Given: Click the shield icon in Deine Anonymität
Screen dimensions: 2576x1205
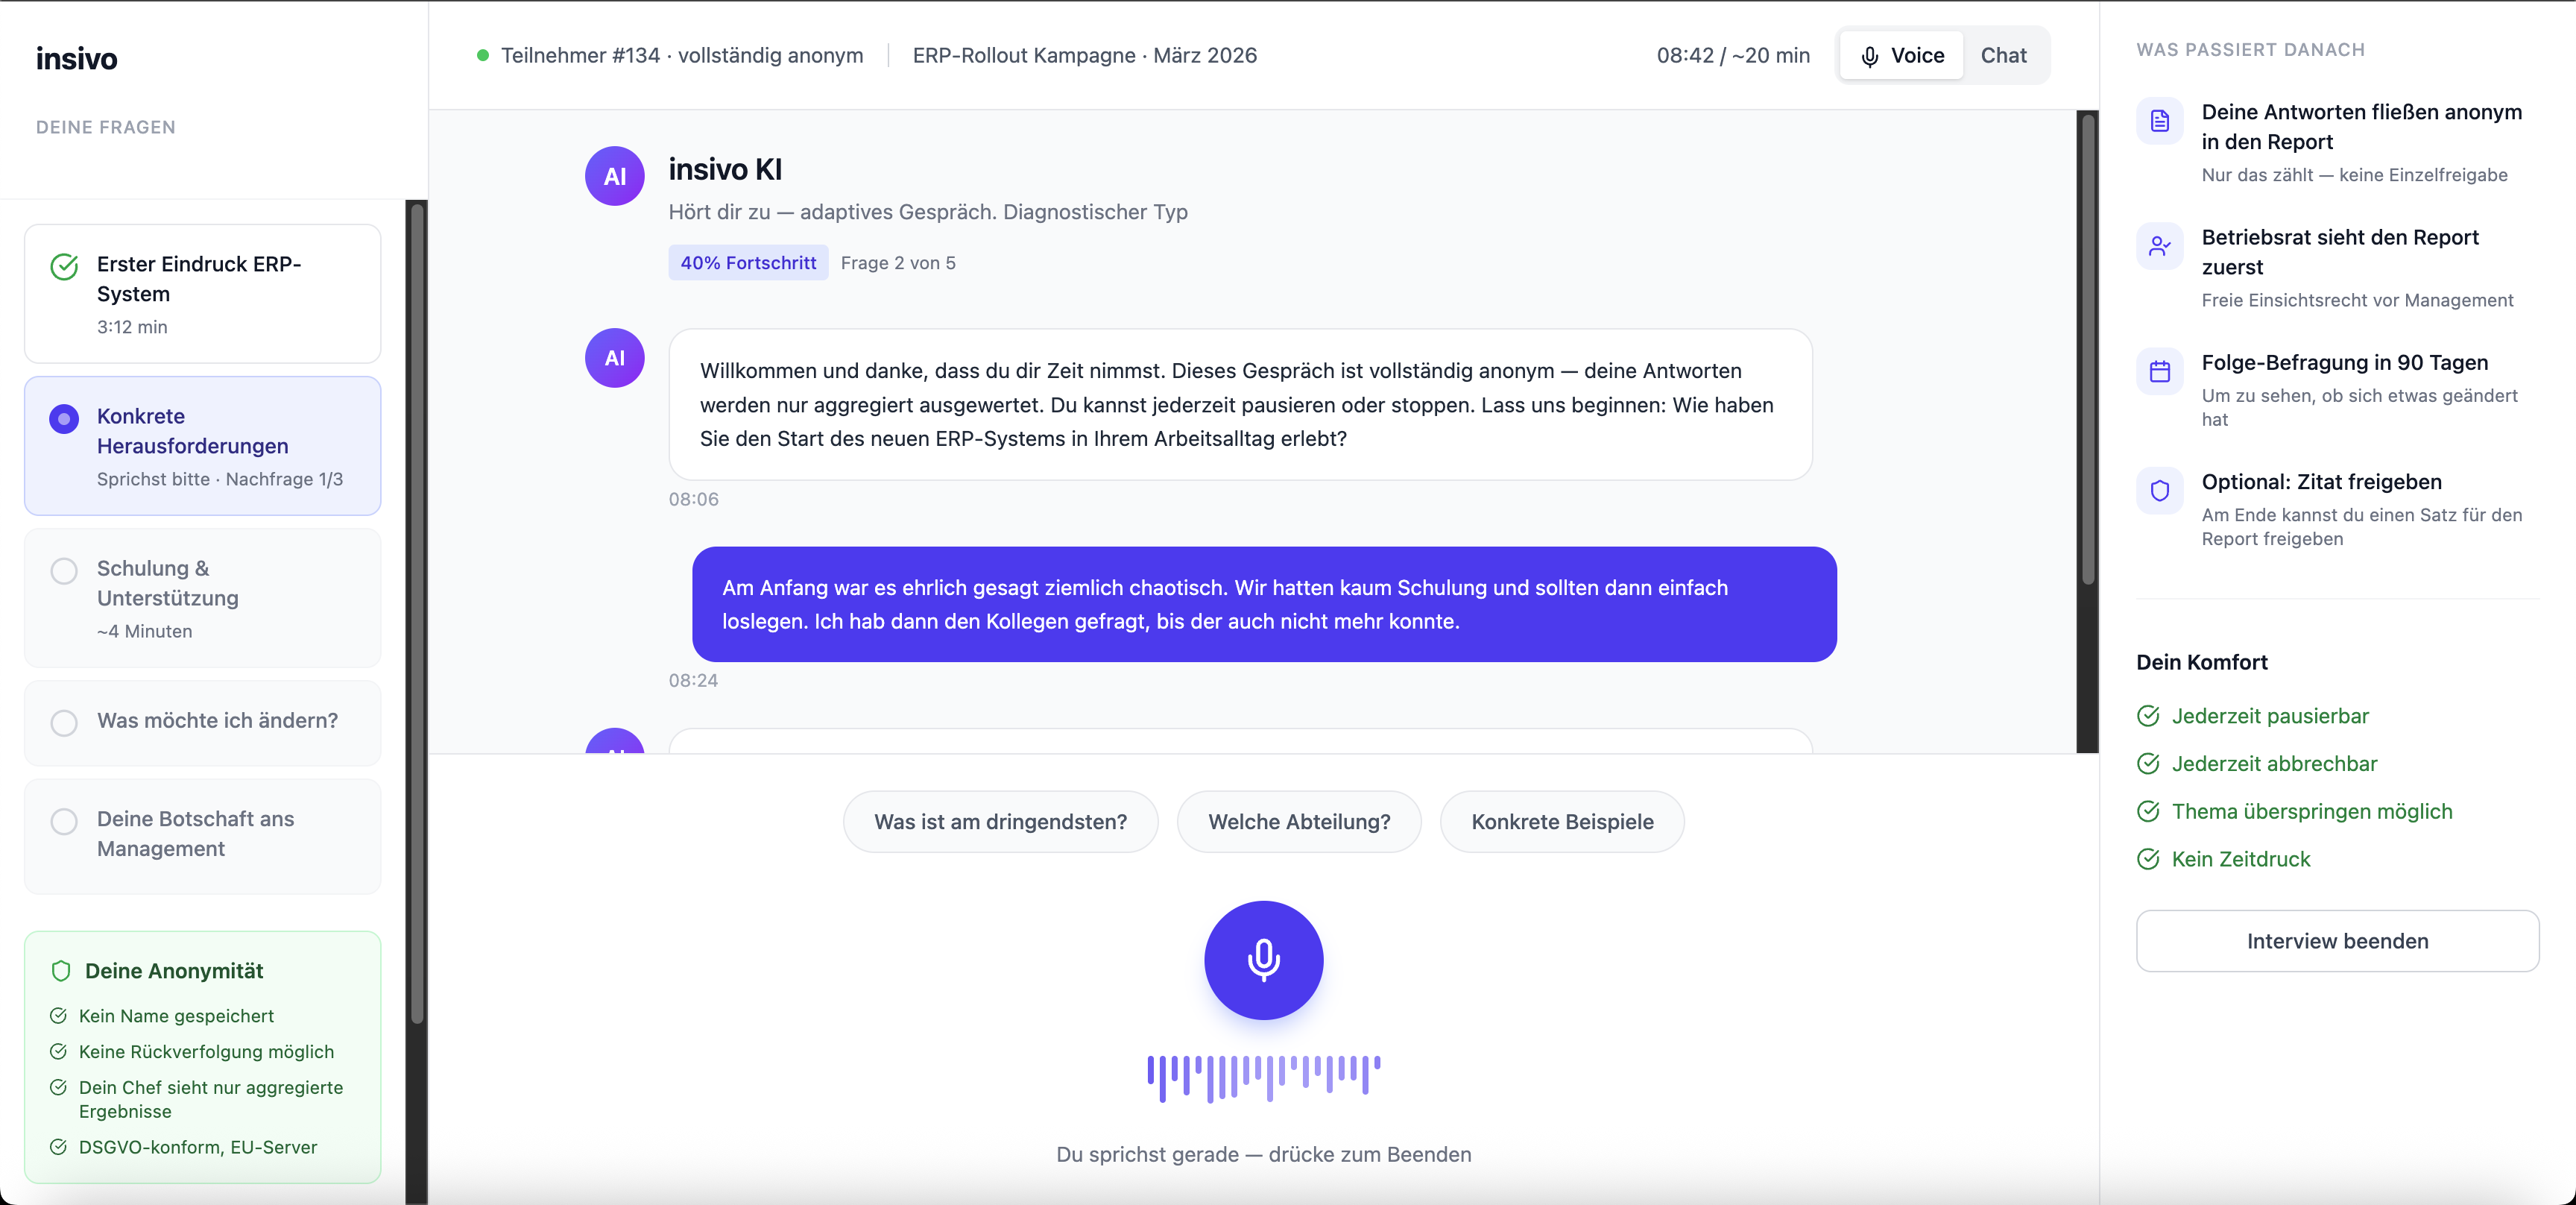Looking at the screenshot, I should [61, 971].
